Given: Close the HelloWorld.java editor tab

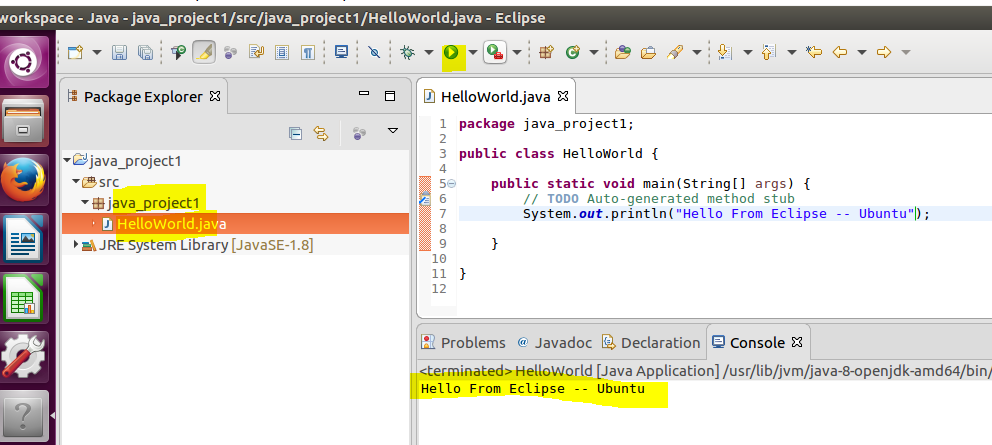Looking at the screenshot, I should 562,96.
